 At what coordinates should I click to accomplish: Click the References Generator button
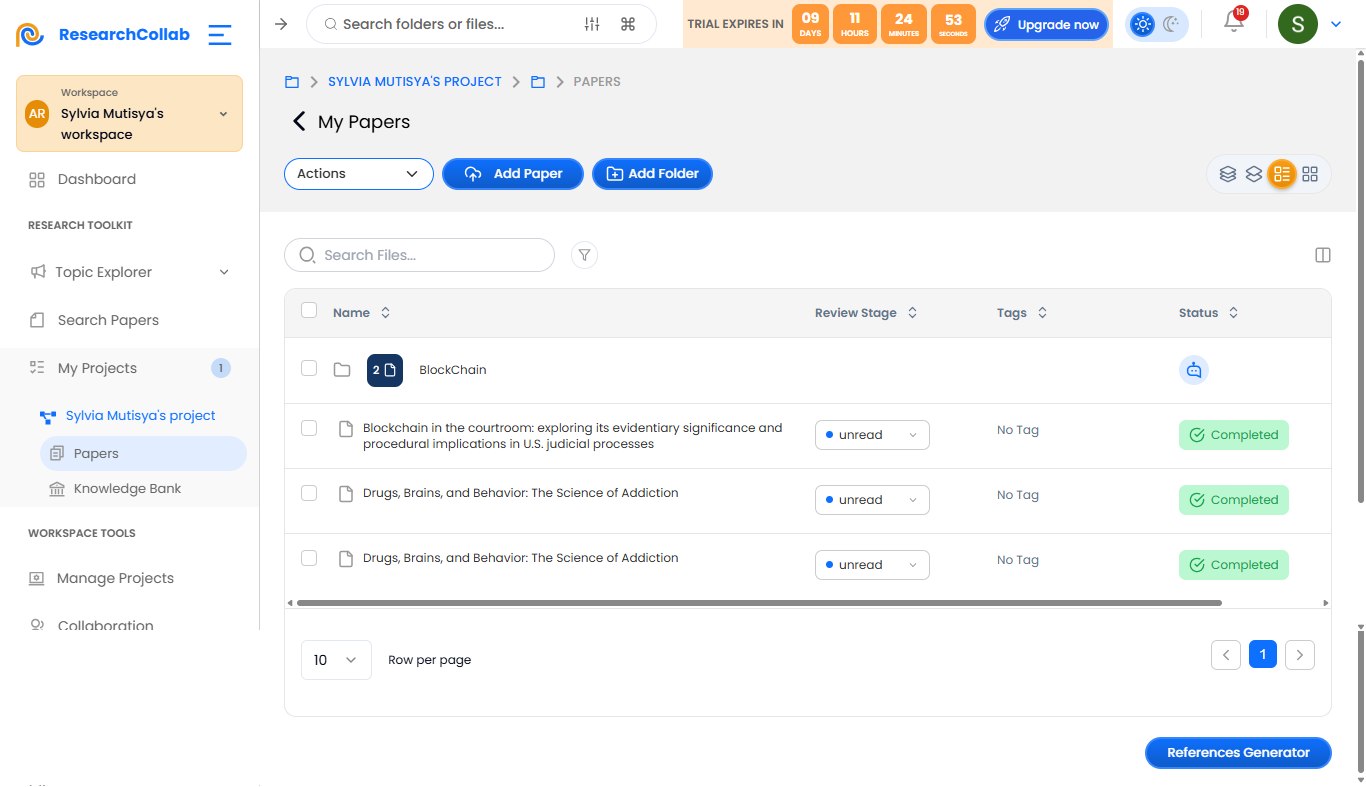[x=1238, y=753]
